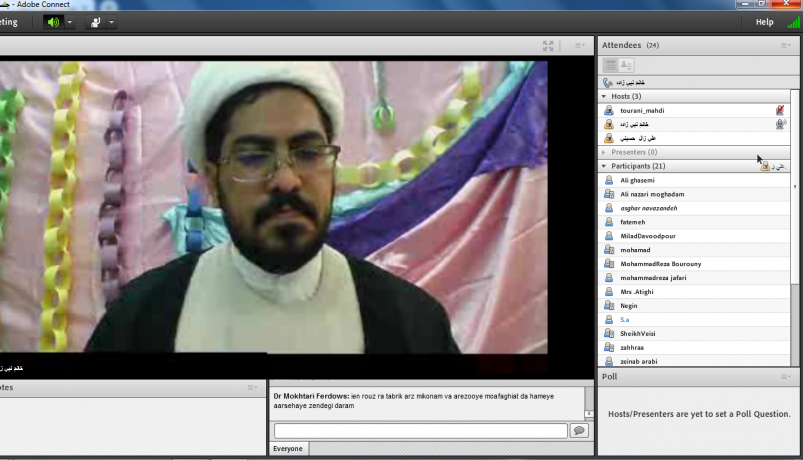Screen dimensions: 803x460
Task: Select the Everyone chat tab
Action: pos(288,449)
